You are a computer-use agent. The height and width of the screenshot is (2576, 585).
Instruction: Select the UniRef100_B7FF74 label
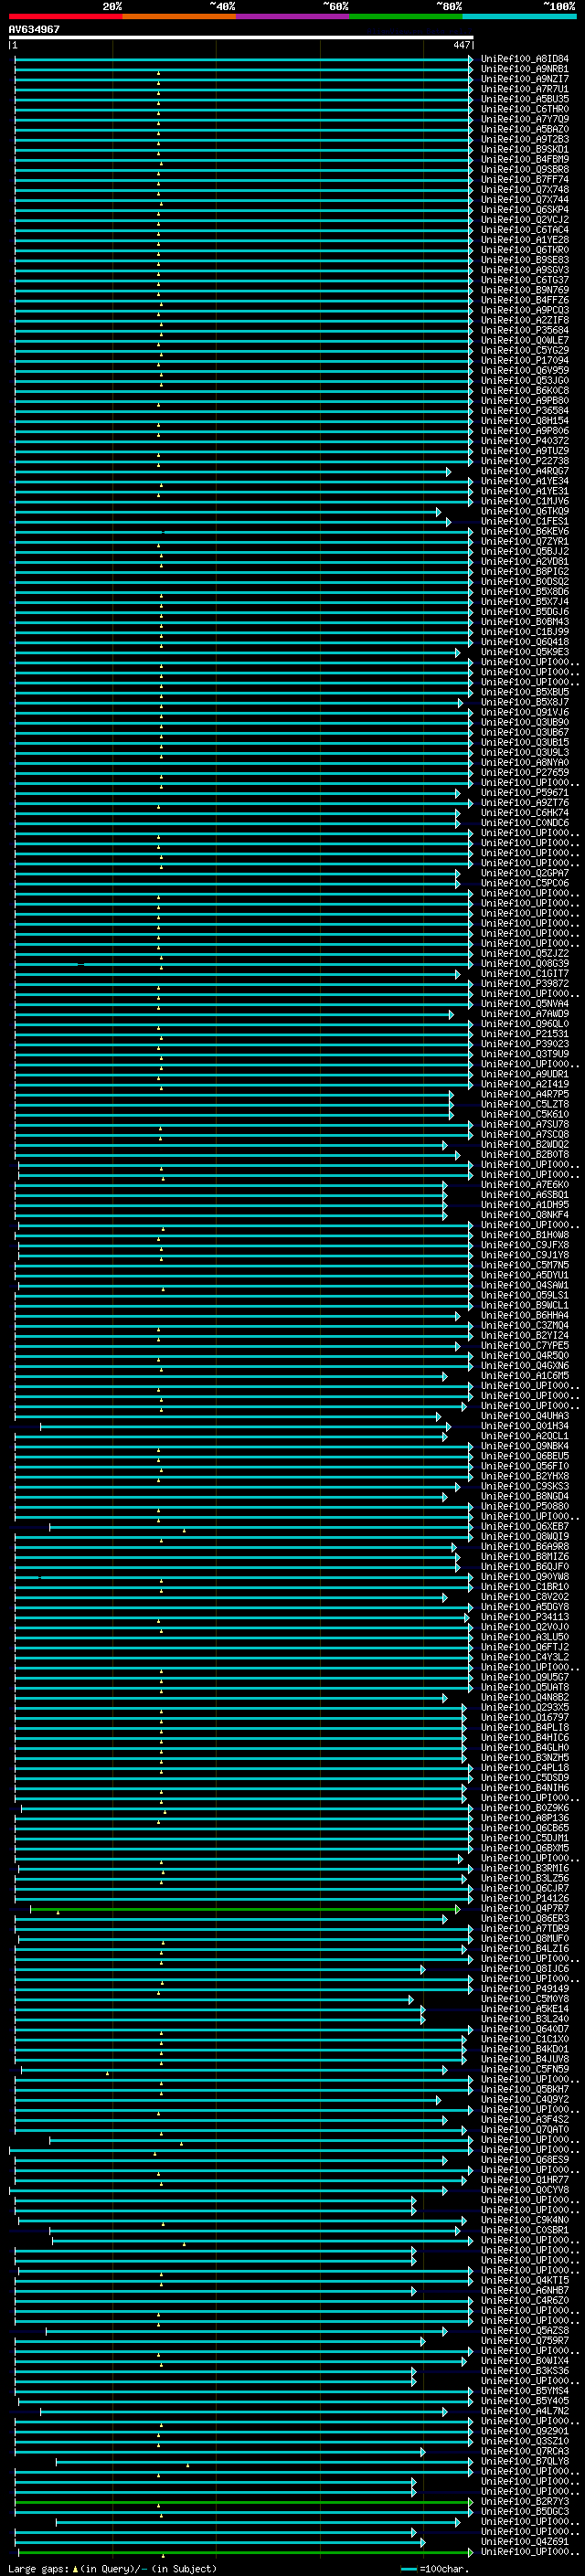tap(525, 179)
